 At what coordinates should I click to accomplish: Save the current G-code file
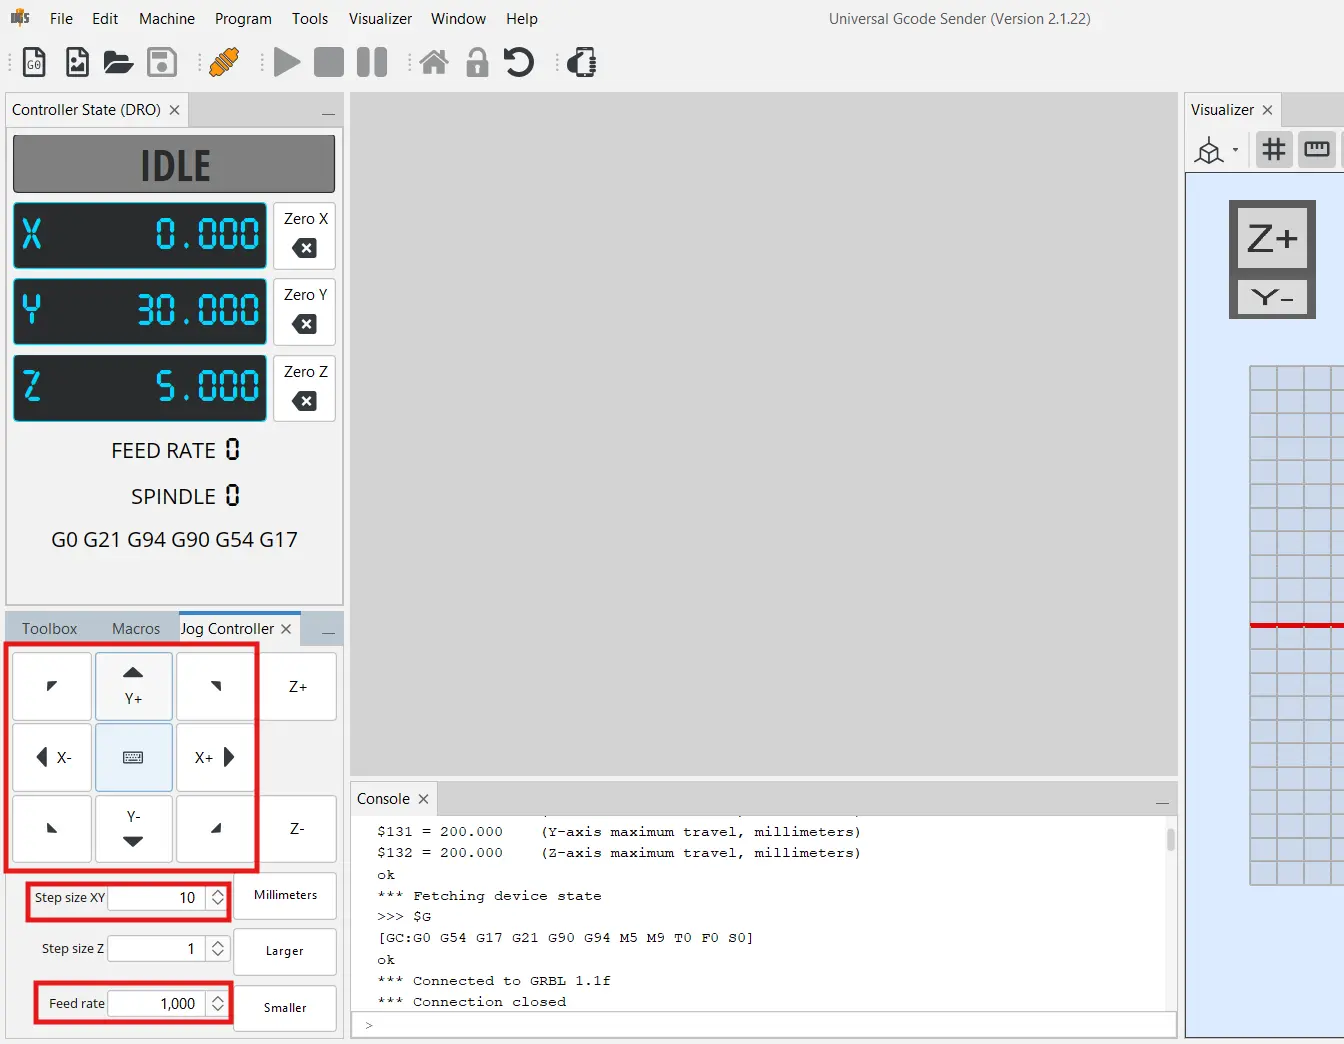(x=161, y=62)
